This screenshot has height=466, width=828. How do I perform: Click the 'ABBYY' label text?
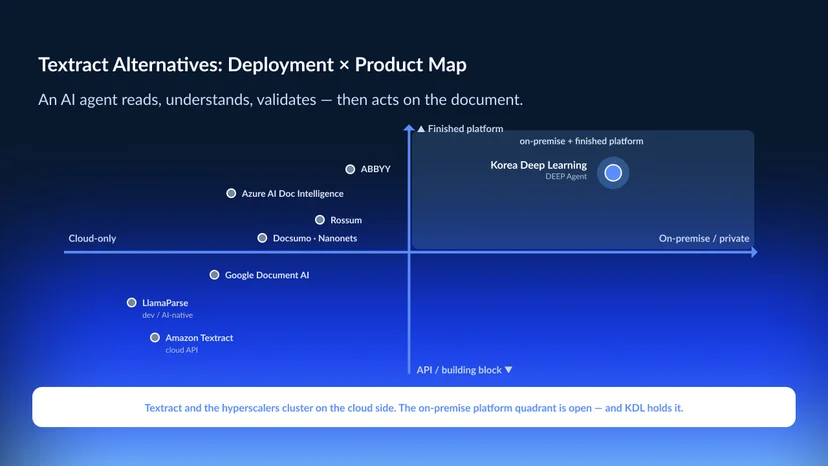point(375,169)
